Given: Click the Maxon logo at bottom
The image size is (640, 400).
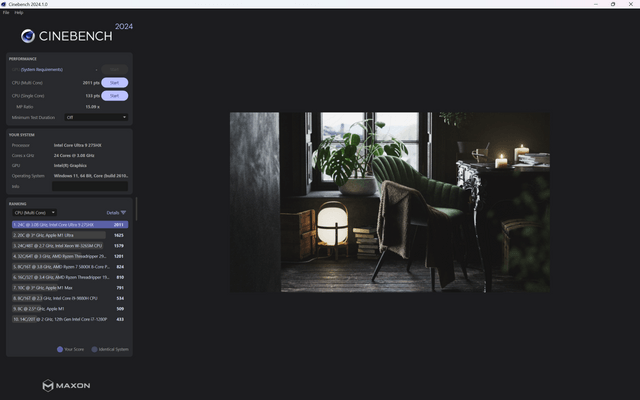Looking at the screenshot, I should (x=67, y=385).
